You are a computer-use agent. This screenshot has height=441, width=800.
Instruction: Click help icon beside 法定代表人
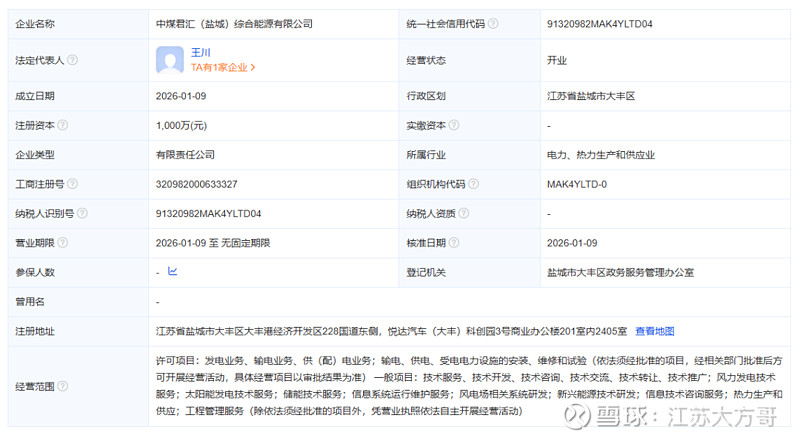(72, 60)
